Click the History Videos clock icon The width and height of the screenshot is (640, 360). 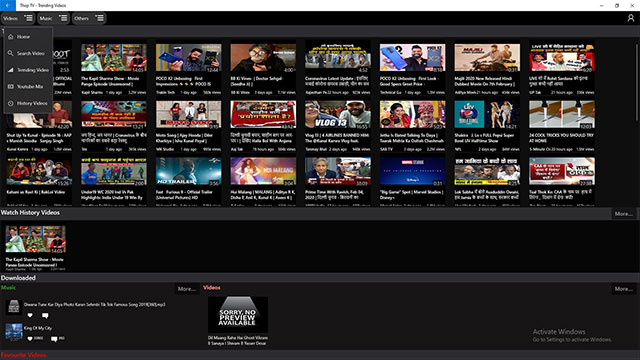(x=11, y=103)
